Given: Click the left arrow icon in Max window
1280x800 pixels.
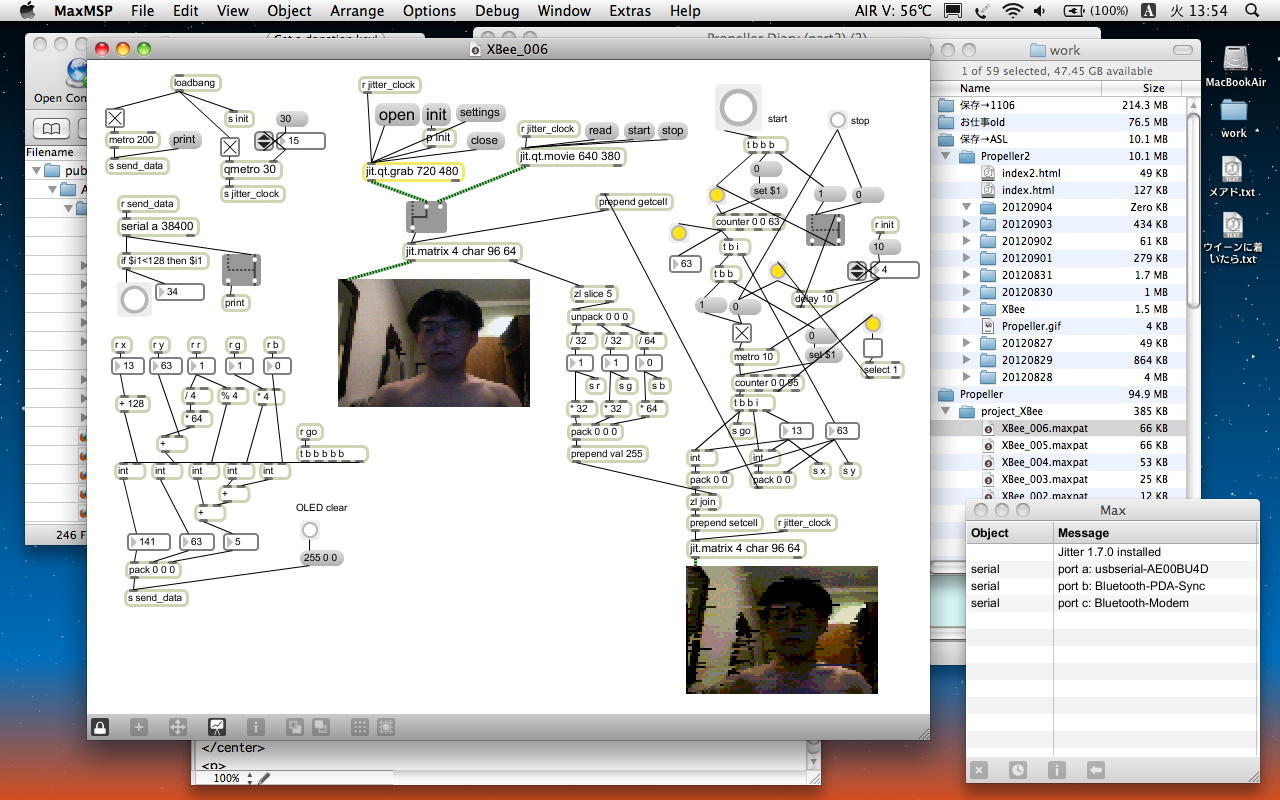Looking at the screenshot, I should tap(1095, 770).
